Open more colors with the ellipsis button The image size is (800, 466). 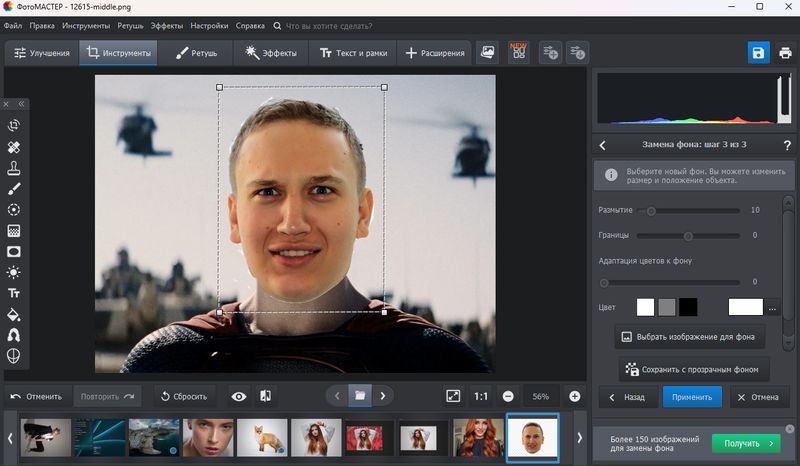772,308
